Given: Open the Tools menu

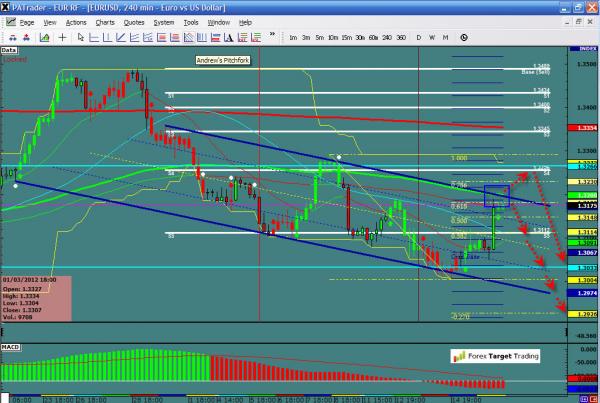Looking at the screenshot, I should point(191,22).
